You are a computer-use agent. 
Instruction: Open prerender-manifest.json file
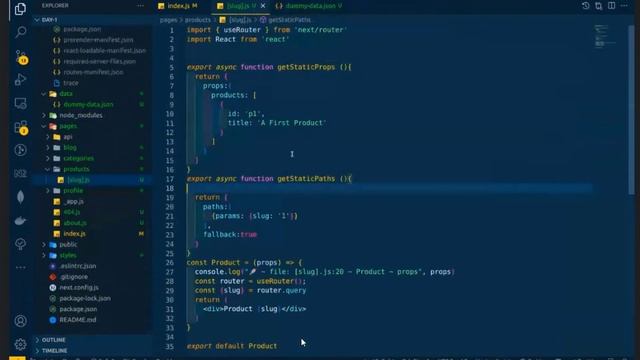98,40
